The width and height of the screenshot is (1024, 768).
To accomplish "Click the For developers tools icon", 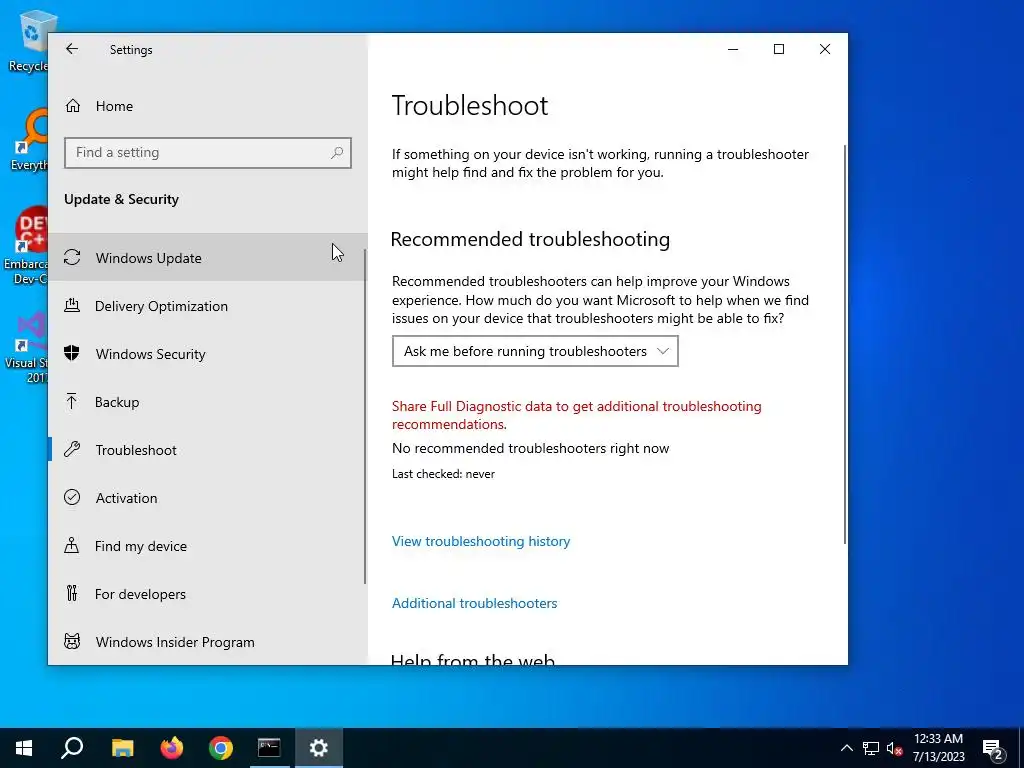I will click(72, 593).
